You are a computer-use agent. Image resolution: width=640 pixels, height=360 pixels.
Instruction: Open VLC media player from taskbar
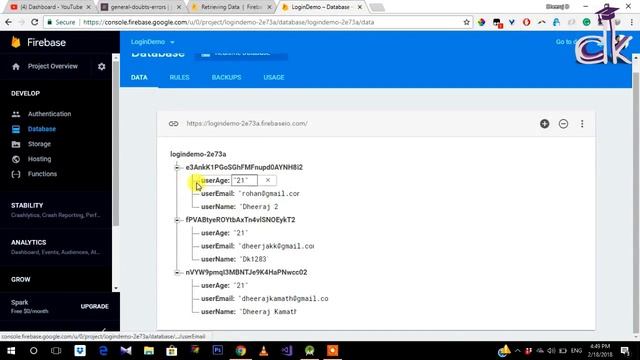pyautogui.click(x=264, y=351)
